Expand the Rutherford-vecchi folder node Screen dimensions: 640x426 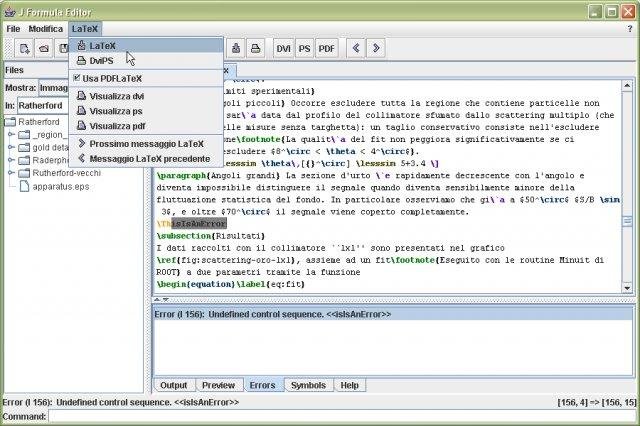click(10, 172)
